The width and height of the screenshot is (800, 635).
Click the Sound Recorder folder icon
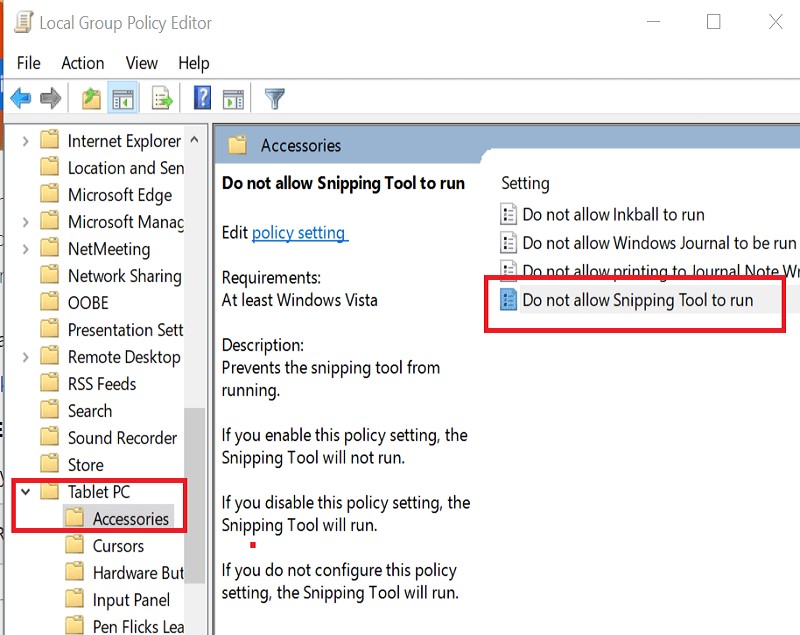(x=49, y=437)
